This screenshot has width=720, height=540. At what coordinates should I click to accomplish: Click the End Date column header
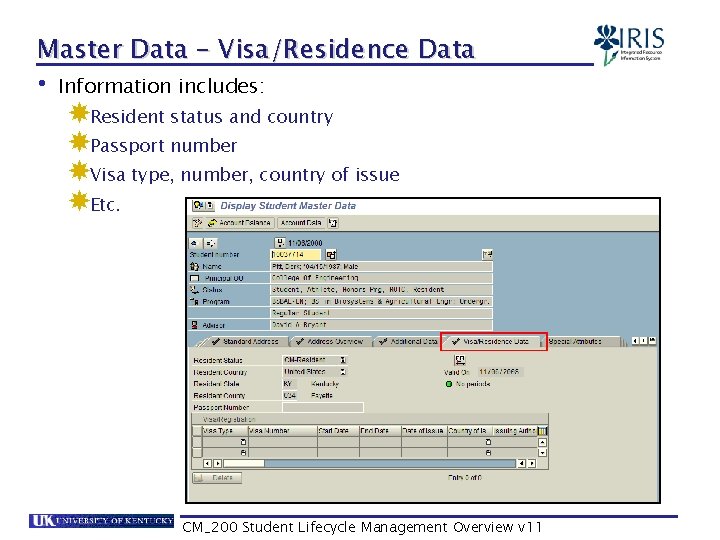click(380, 431)
